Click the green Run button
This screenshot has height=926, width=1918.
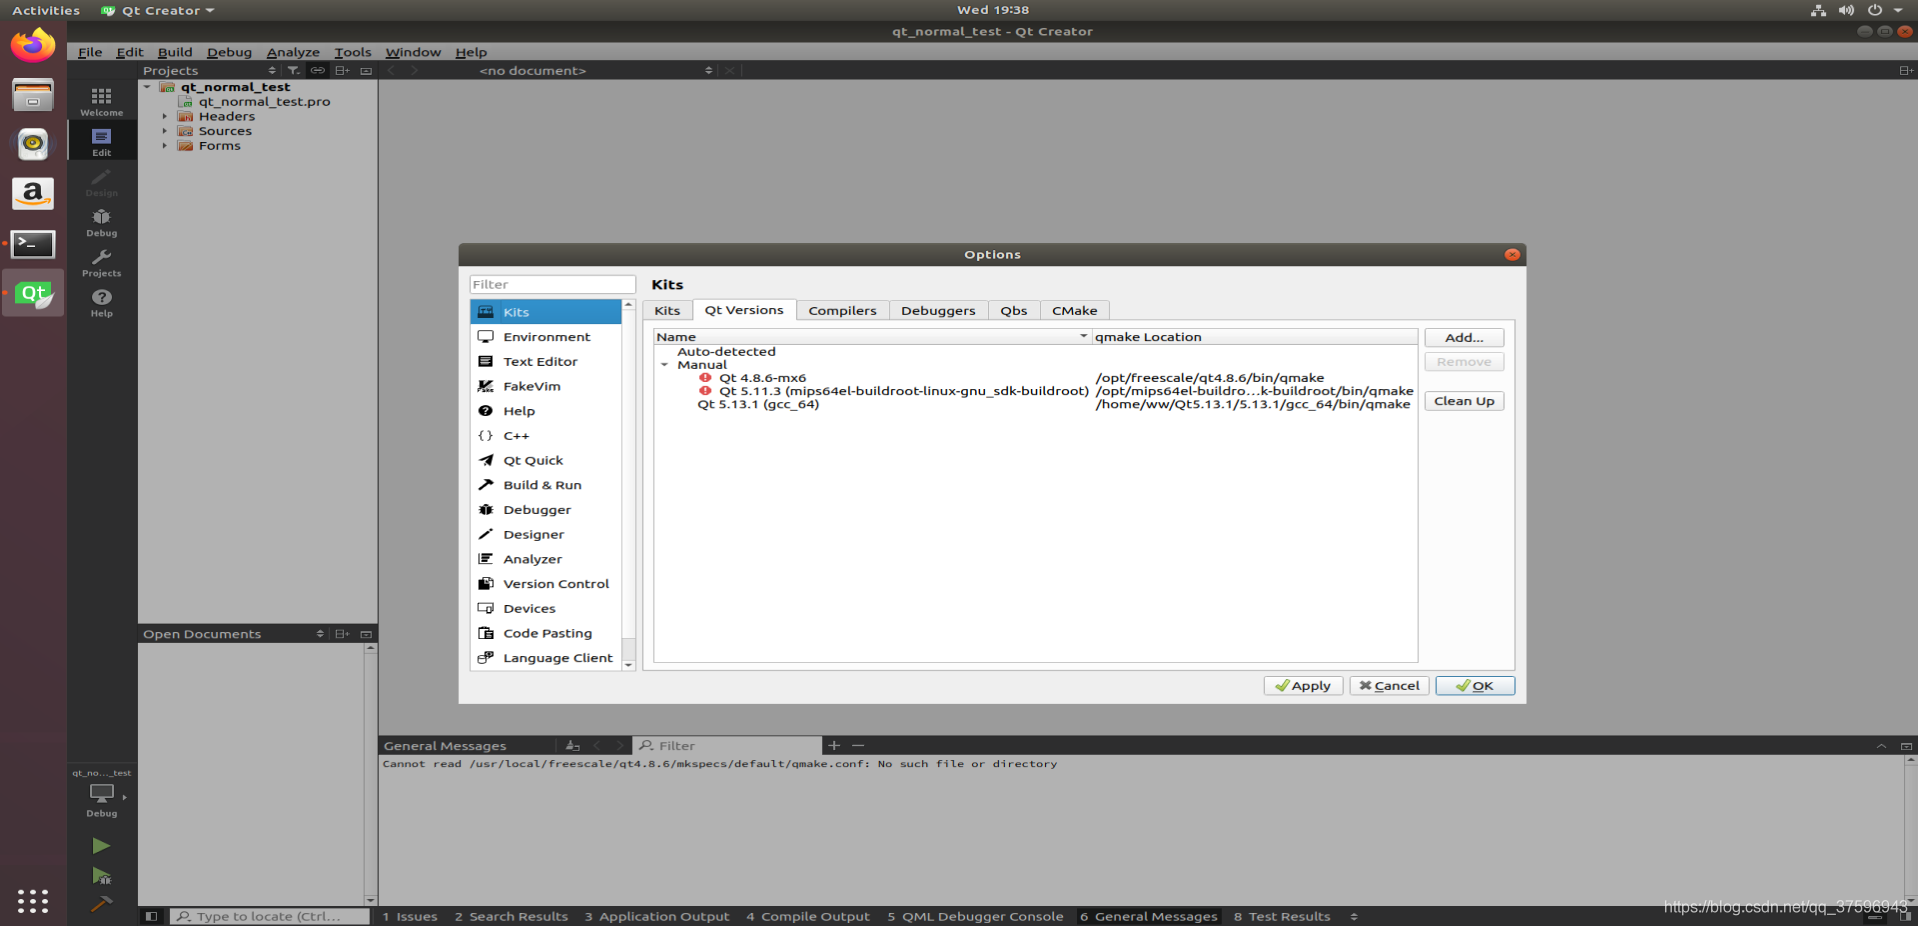click(x=101, y=846)
